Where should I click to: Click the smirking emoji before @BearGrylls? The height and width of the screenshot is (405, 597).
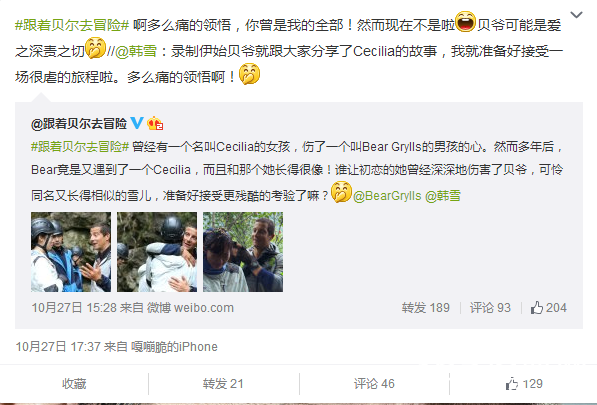(x=341, y=192)
